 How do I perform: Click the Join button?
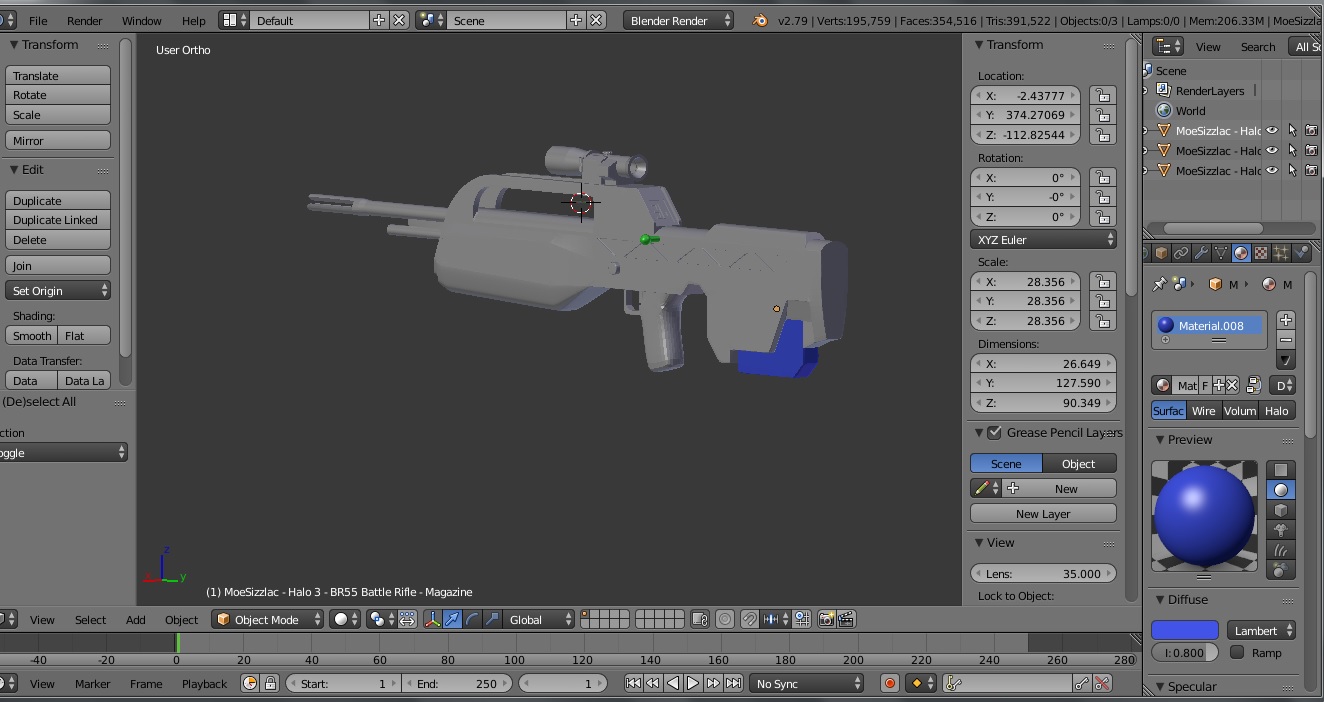[58, 266]
